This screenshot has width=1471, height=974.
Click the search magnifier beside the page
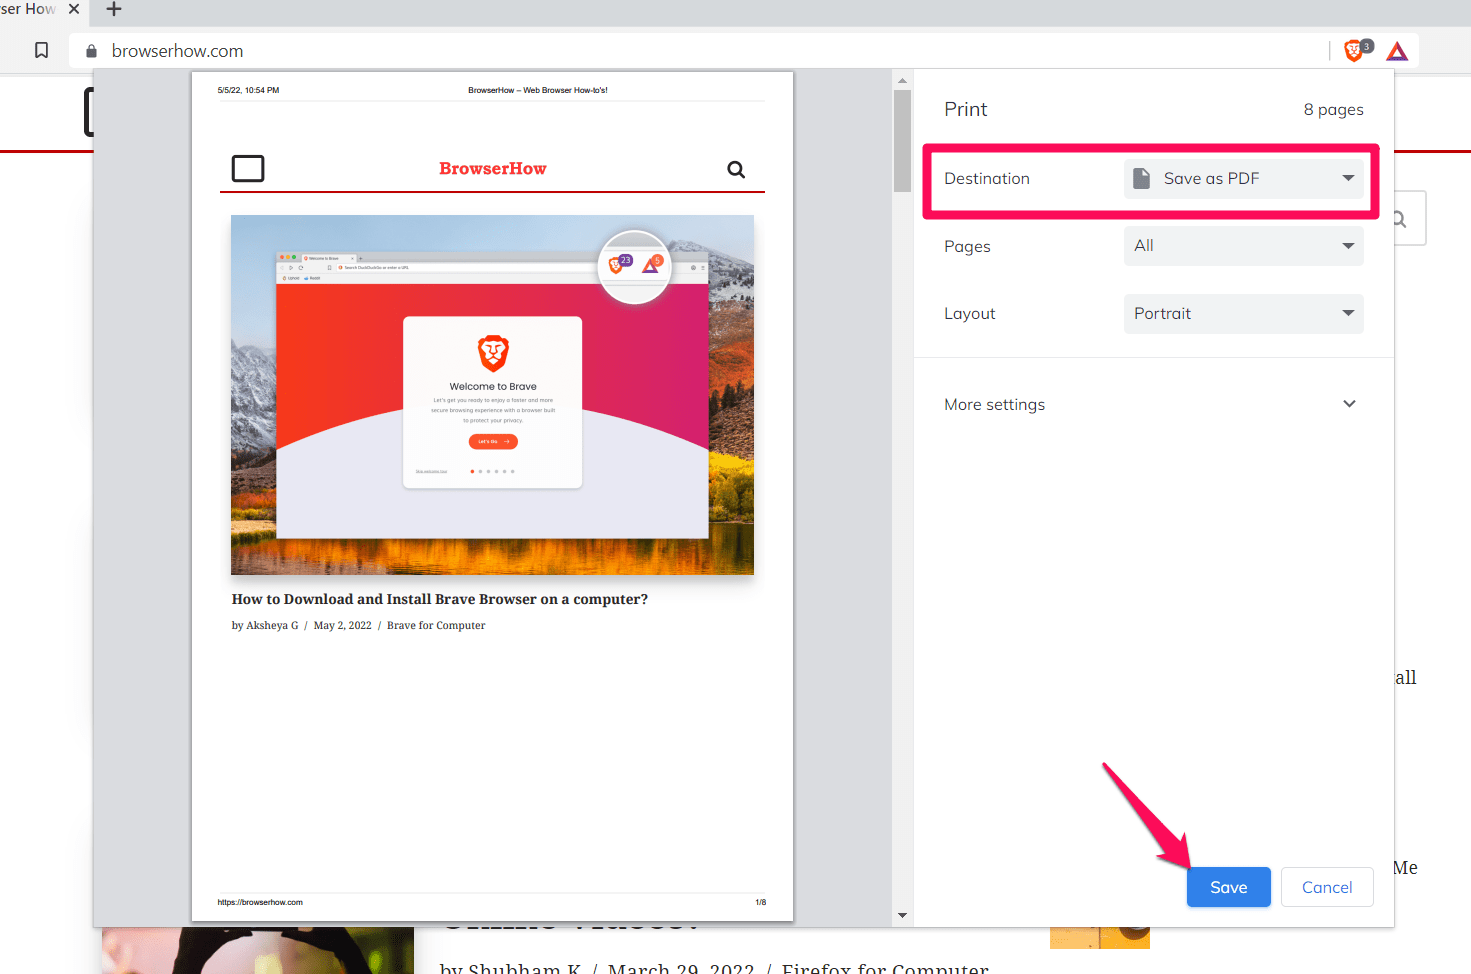[x=1398, y=217]
